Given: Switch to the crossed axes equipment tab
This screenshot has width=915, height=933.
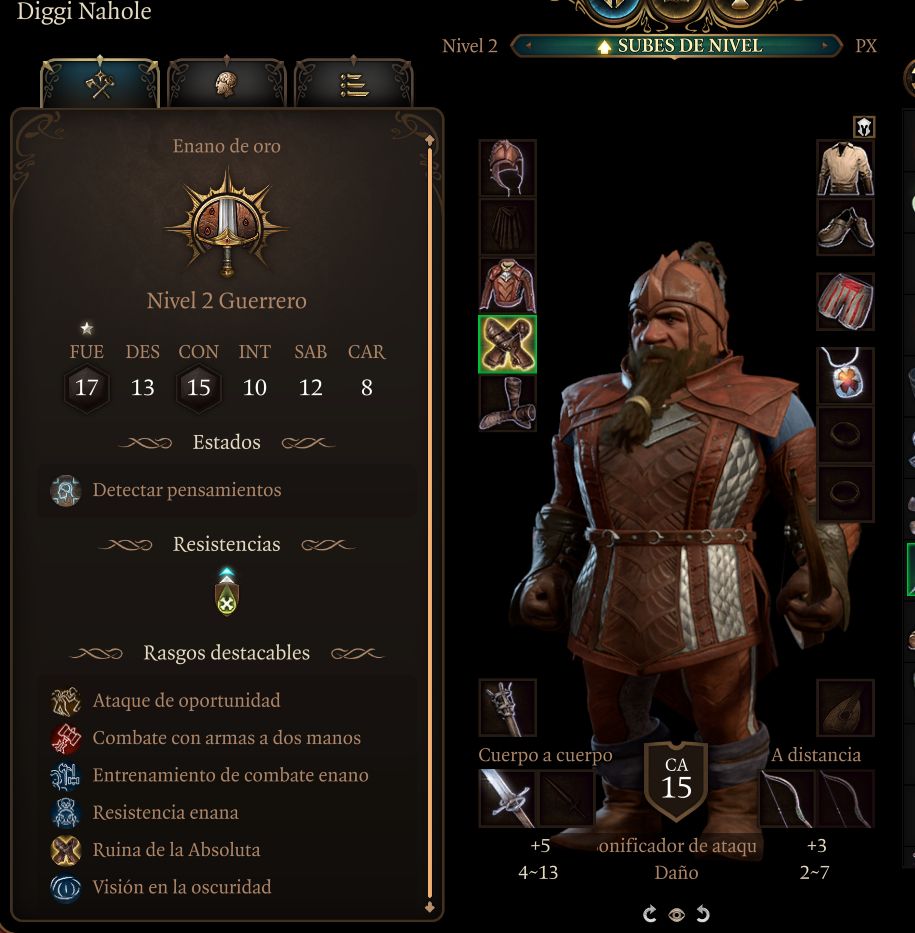Looking at the screenshot, I should 100,84.
